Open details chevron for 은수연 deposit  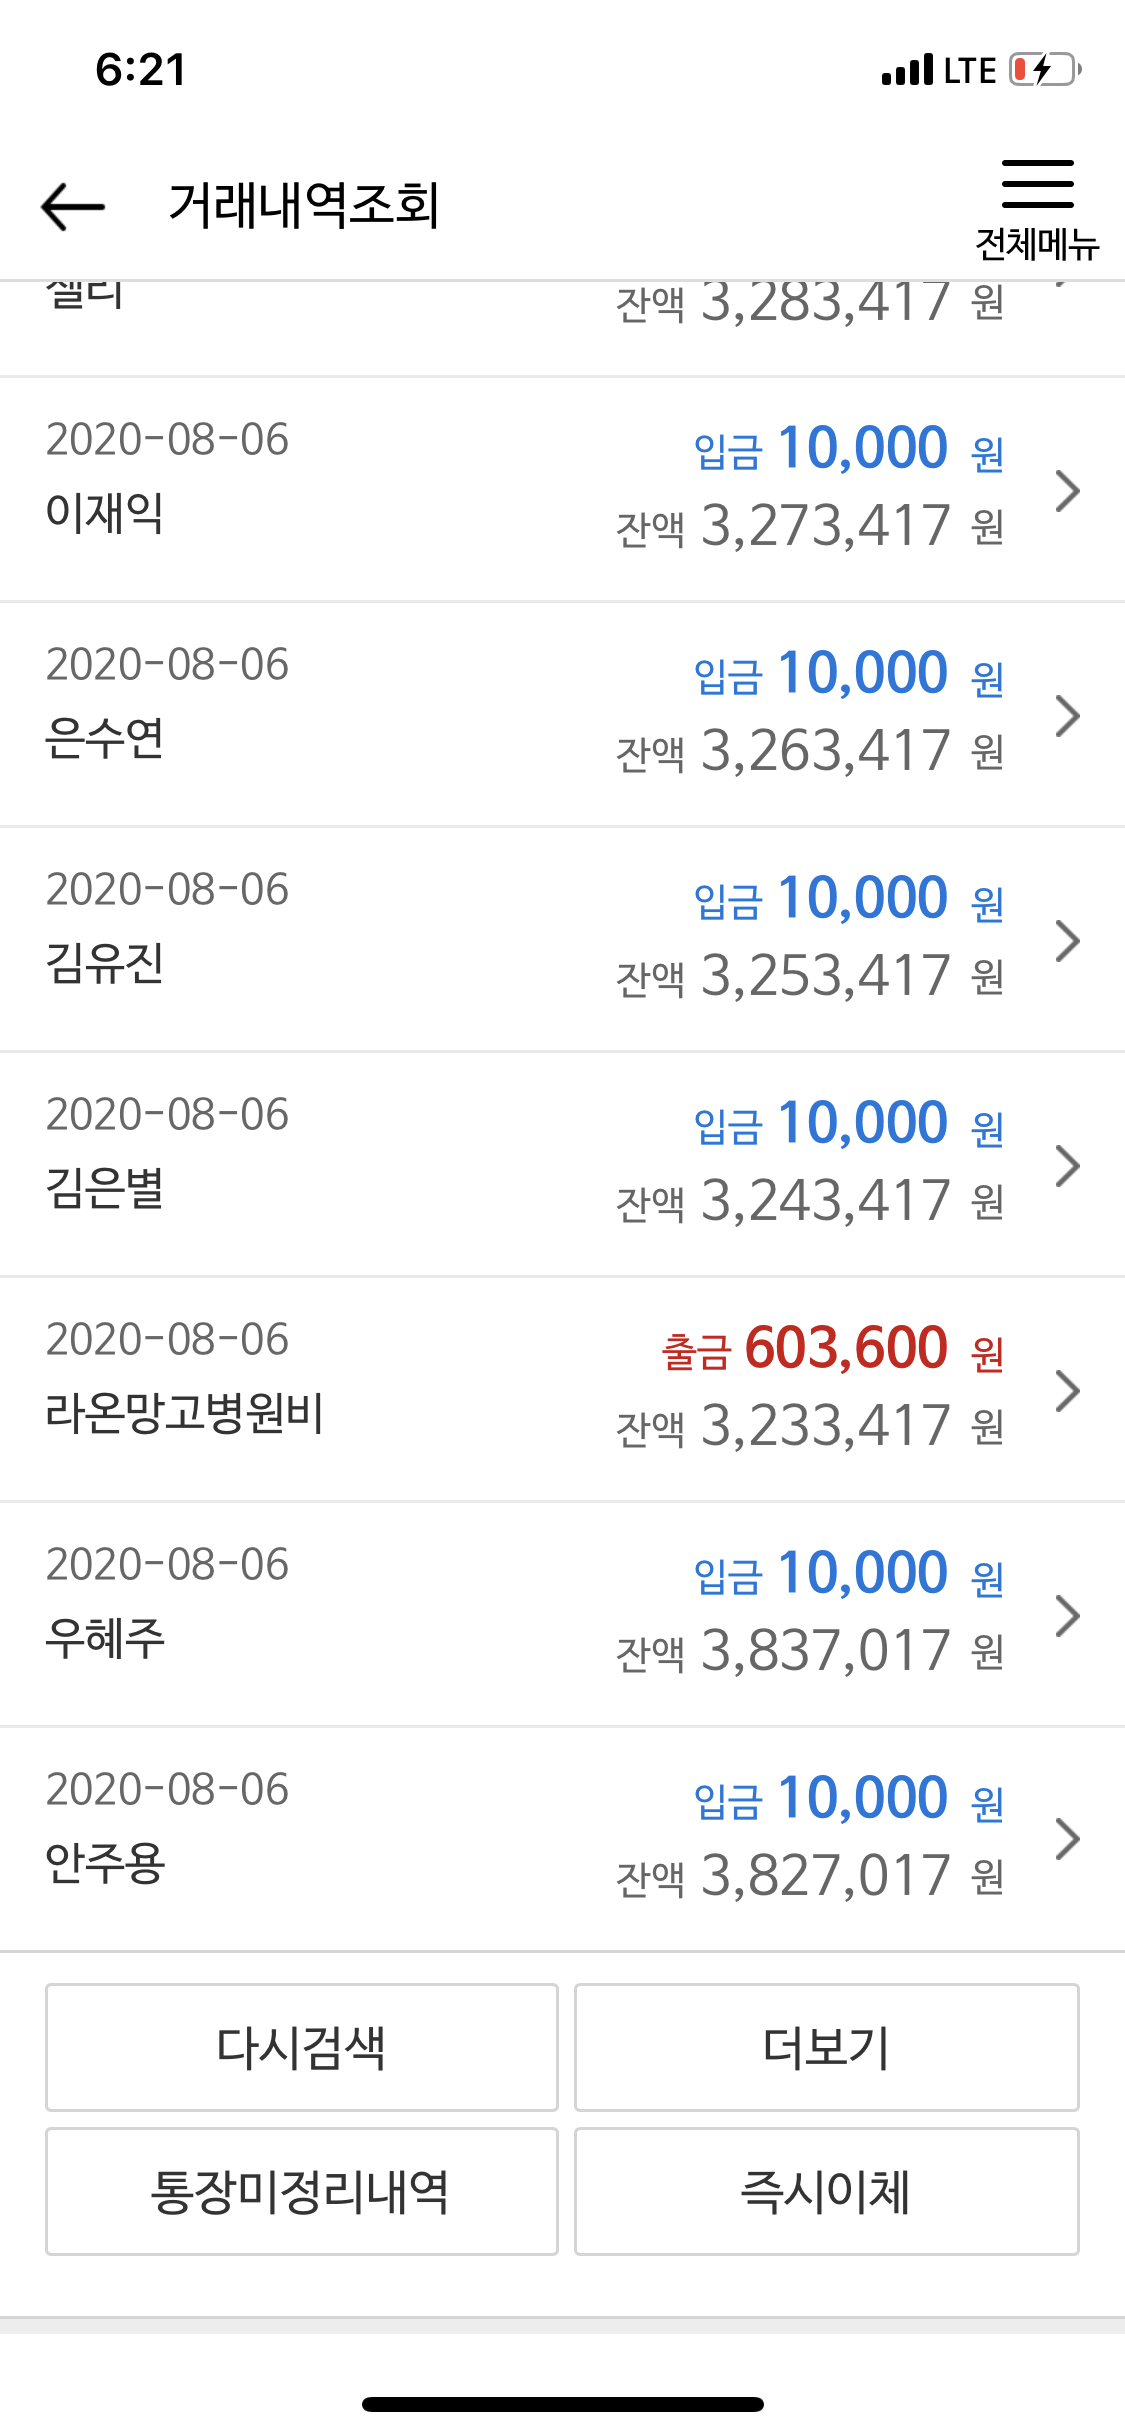1068,716
